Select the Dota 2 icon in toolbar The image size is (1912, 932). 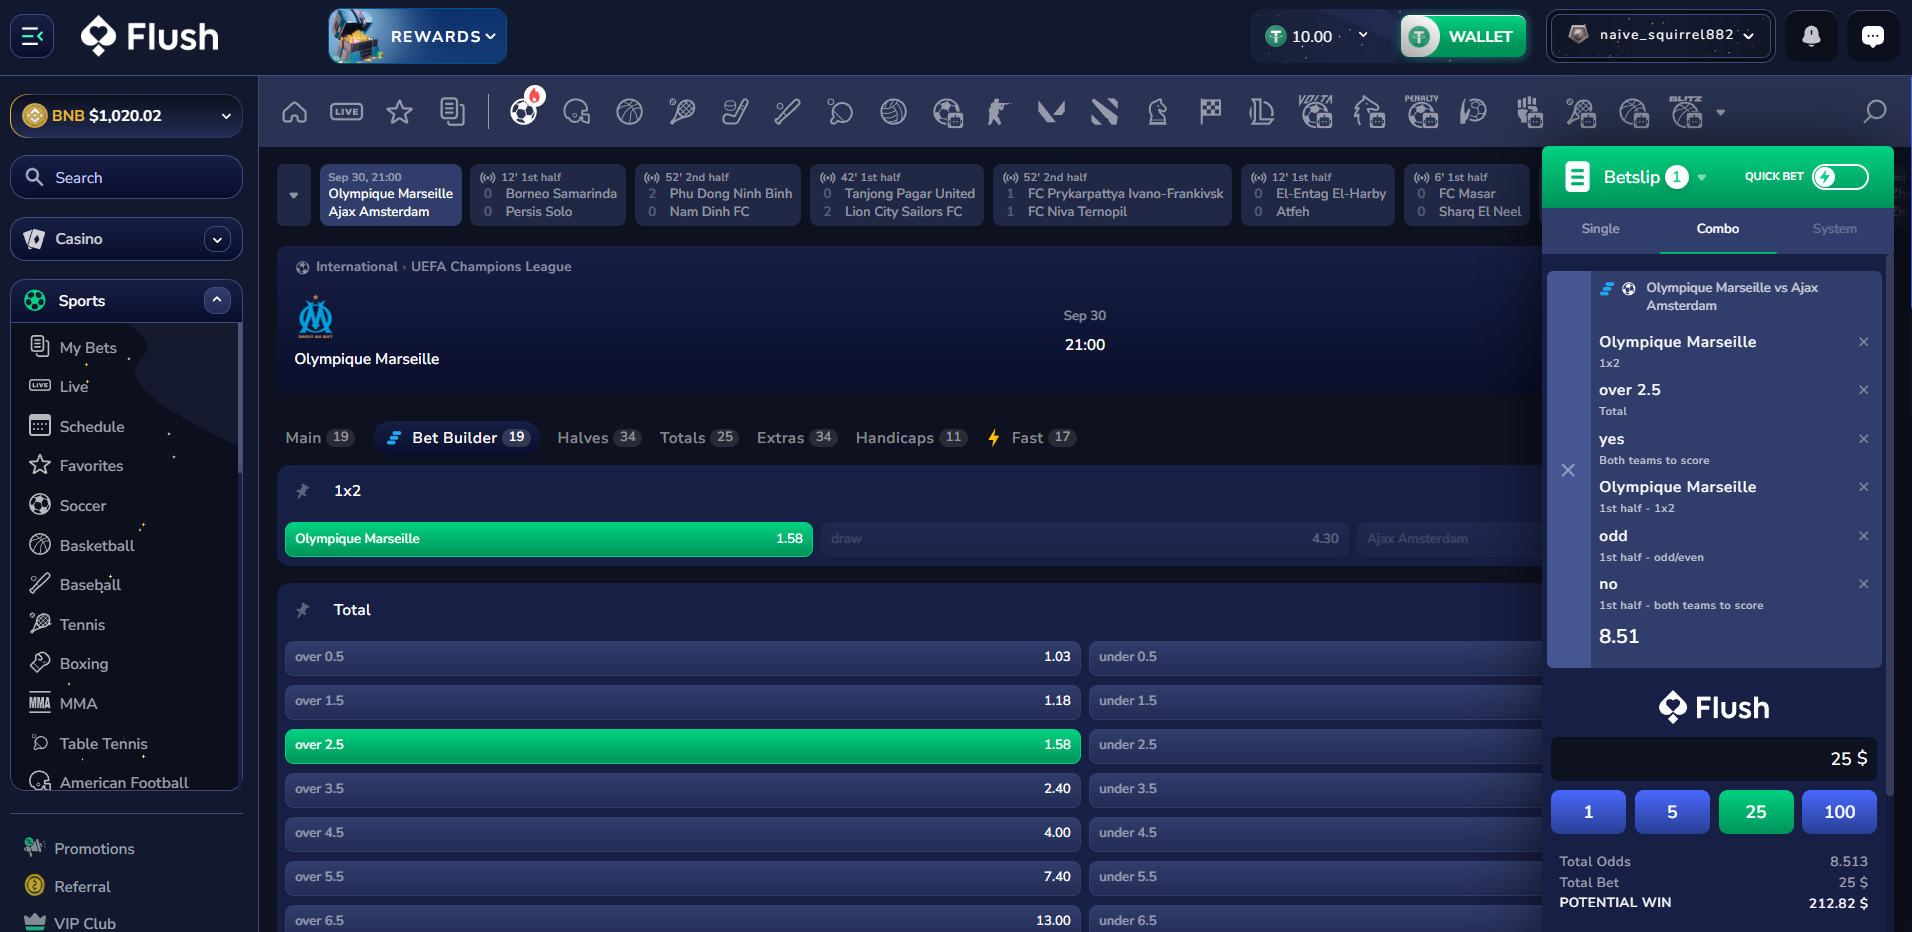(x=1104, y=112)
